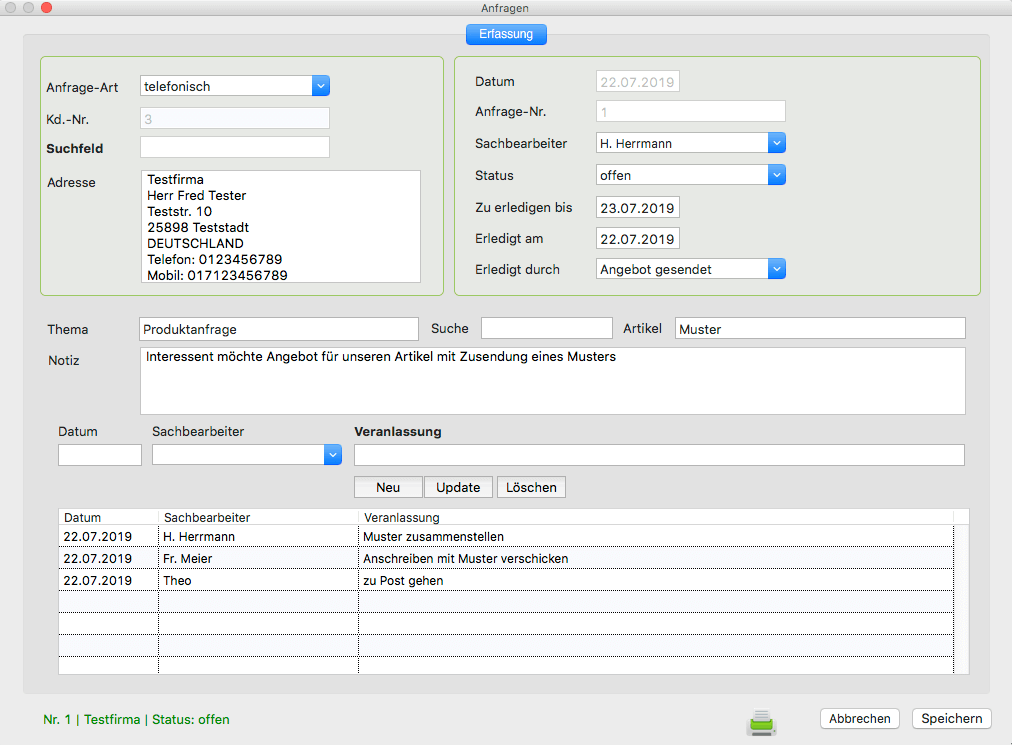The width and height of the screenshot is (1012, 745).
Task: Click the Sachbearbeiter column header in the table
Action: (x=258, y=517)
